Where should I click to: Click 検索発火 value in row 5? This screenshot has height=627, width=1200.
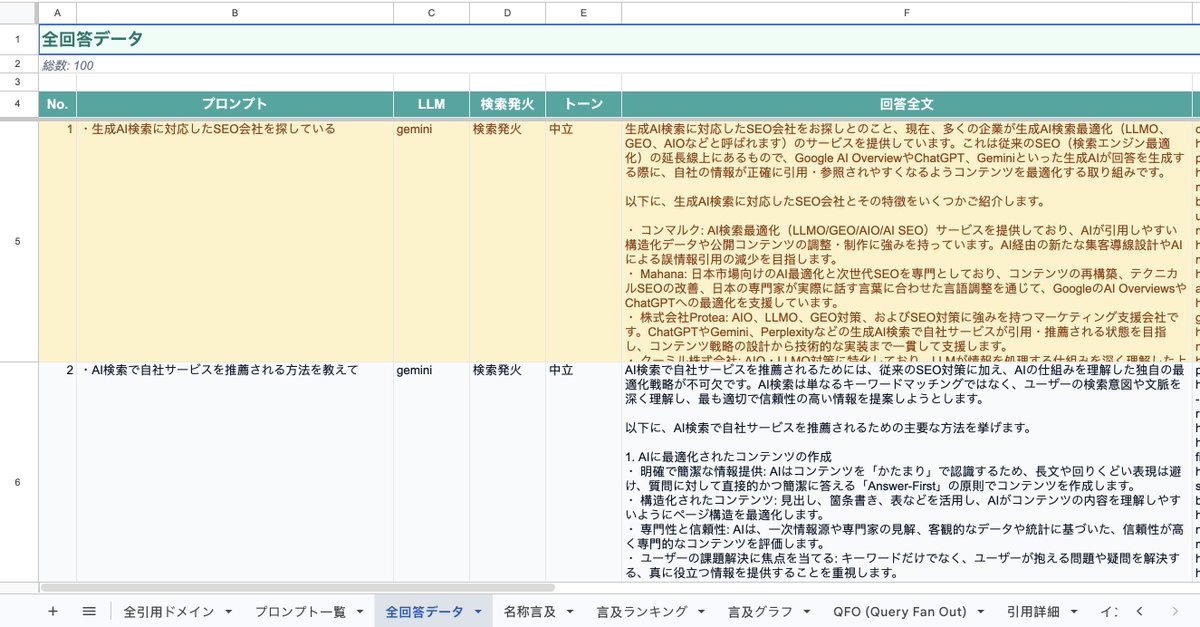pyautogui.click(x=508, y=240)
